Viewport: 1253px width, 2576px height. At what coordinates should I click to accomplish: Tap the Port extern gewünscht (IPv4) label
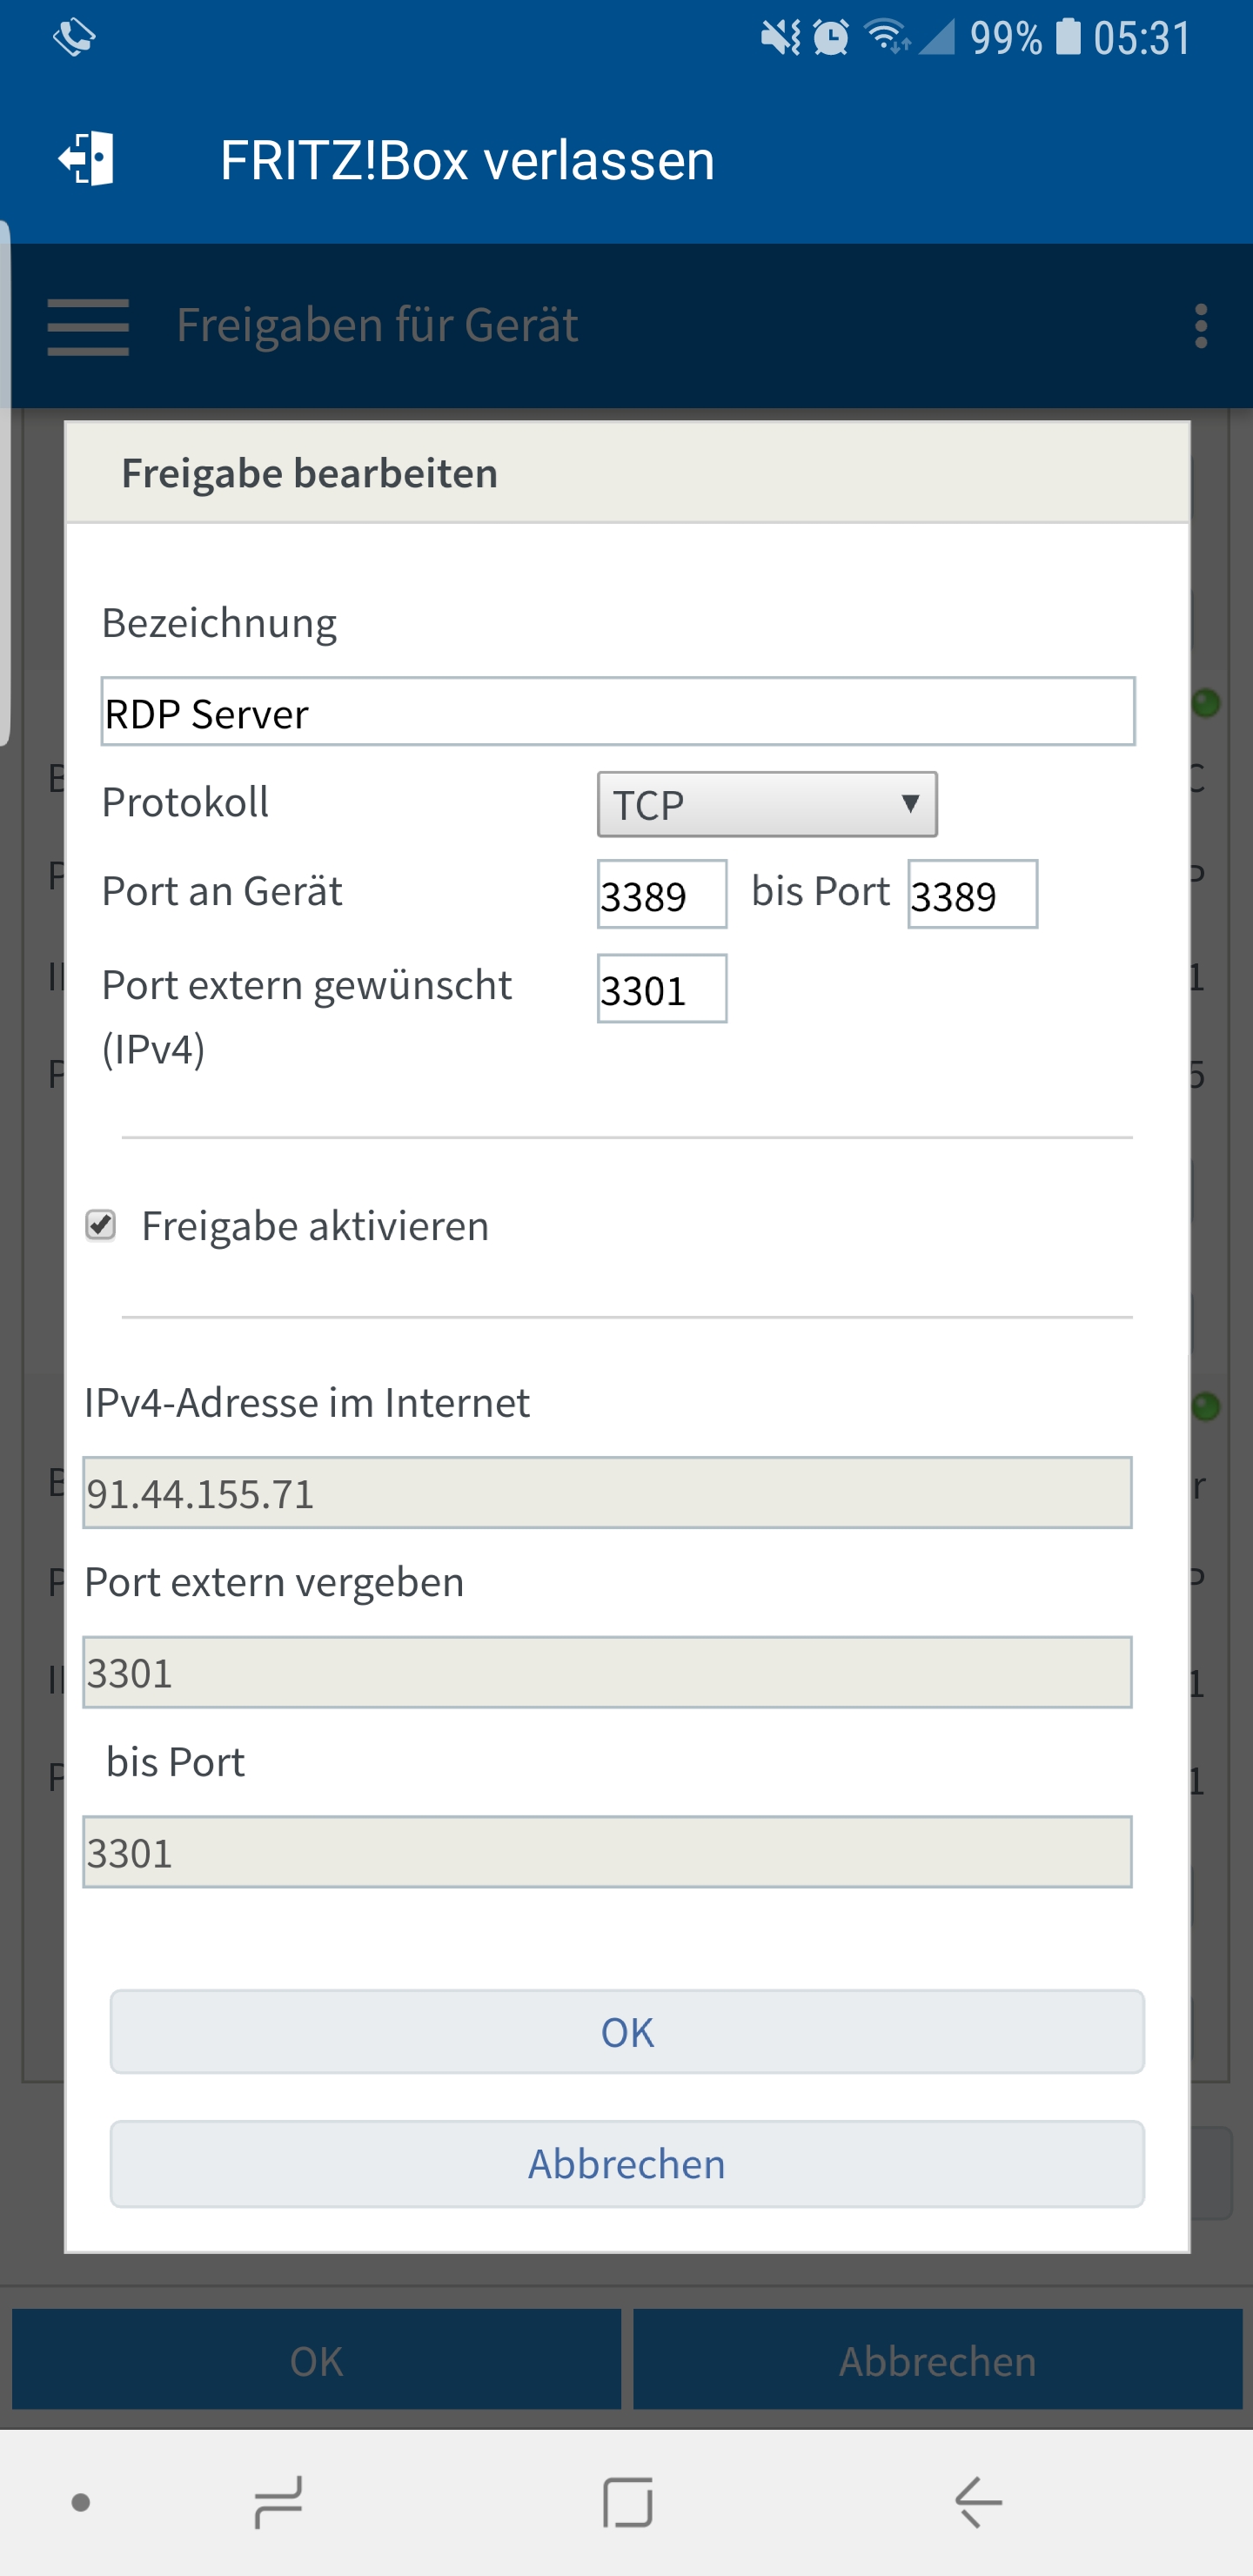click(x=306, y=1017)
